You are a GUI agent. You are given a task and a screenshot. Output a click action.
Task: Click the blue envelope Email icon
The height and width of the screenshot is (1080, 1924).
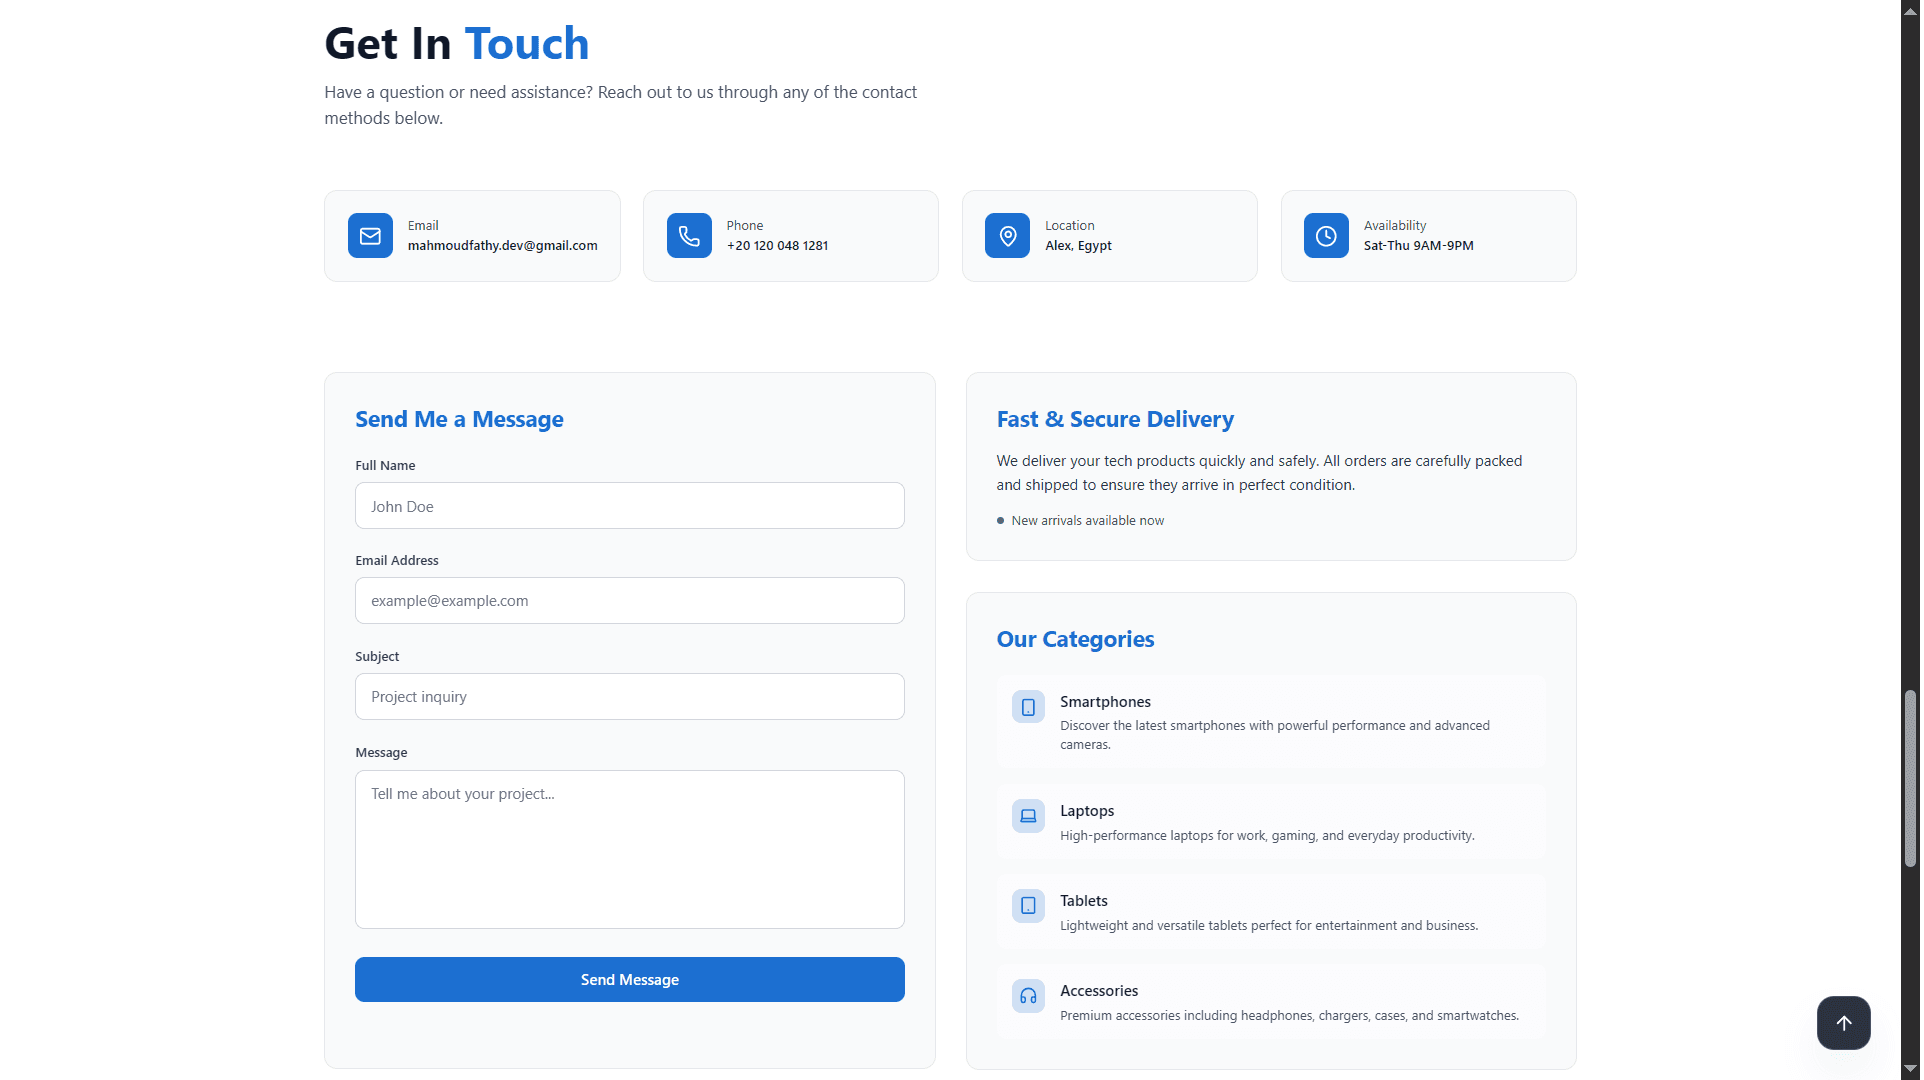370,236
